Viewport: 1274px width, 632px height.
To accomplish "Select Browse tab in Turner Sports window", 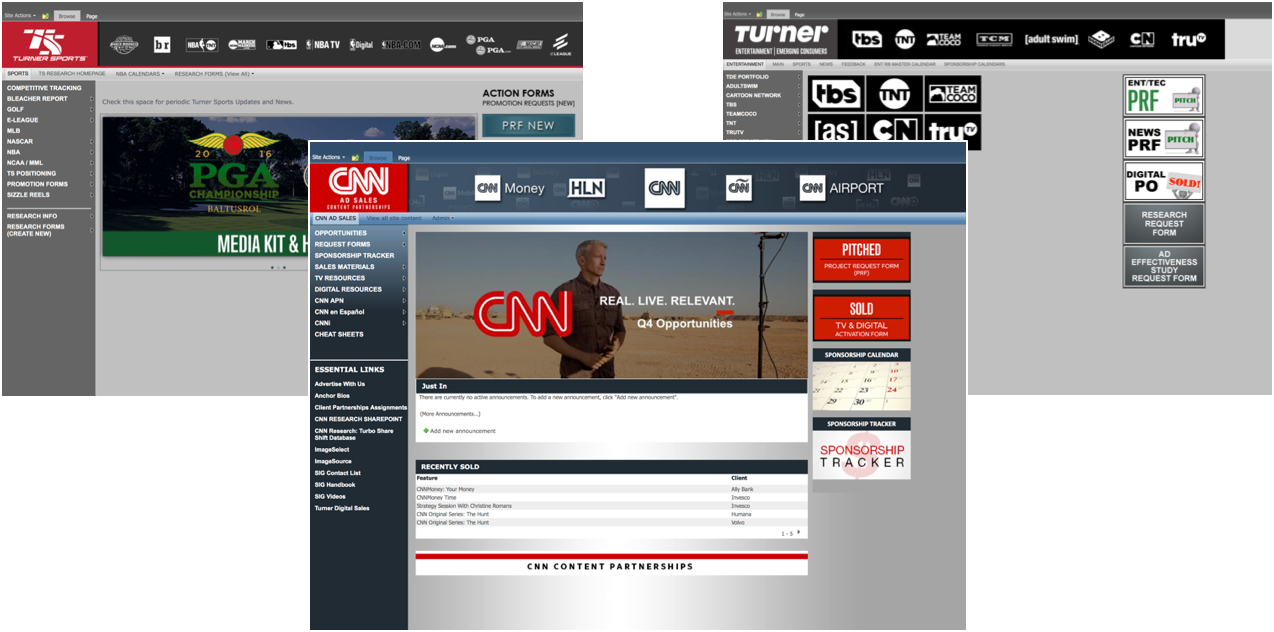I will pos(66,16).
